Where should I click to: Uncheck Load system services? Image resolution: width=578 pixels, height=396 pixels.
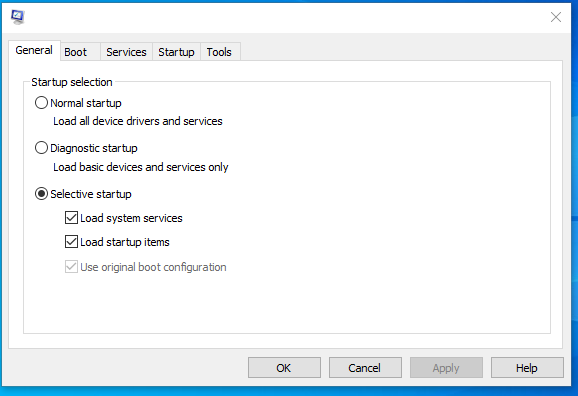71,218
